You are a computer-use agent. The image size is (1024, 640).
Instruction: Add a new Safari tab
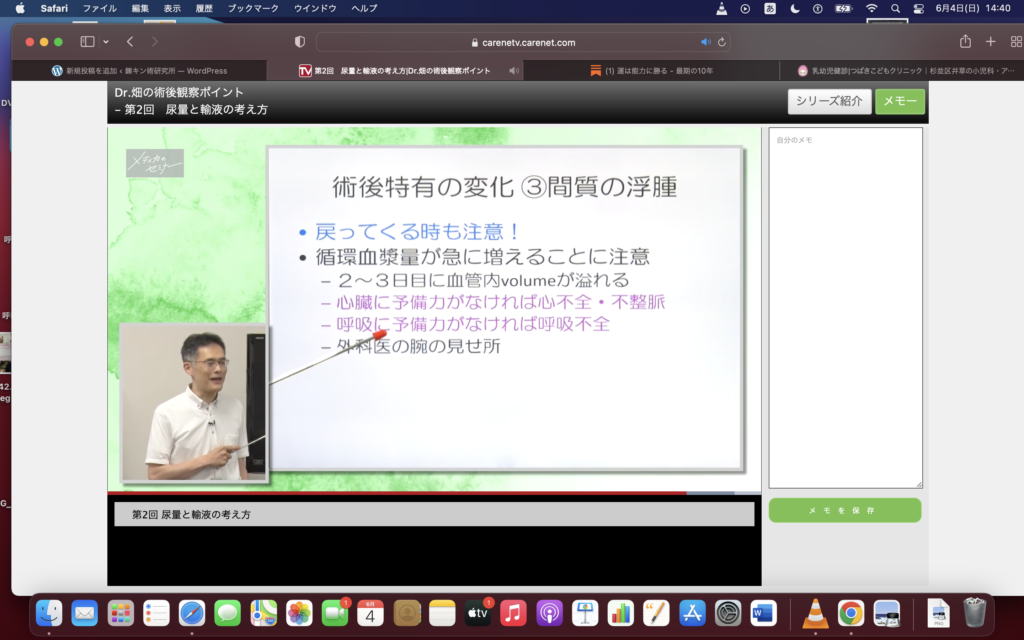[990, 42]
